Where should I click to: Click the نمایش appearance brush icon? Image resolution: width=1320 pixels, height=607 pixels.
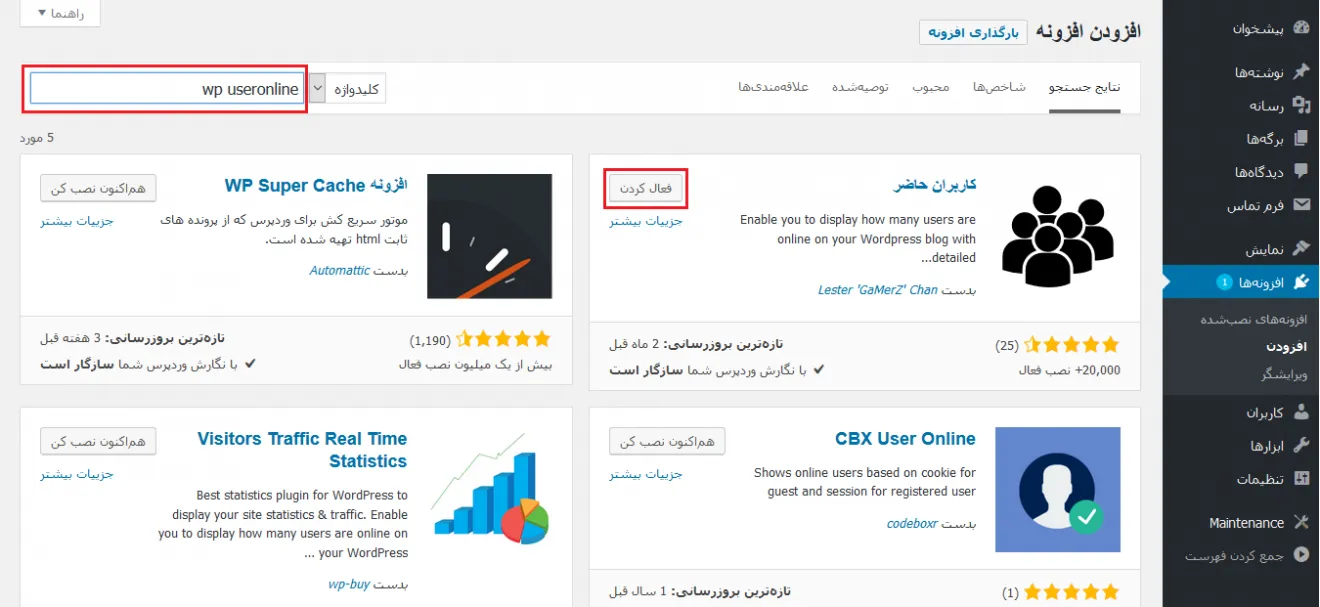(x=1301, y=248)
